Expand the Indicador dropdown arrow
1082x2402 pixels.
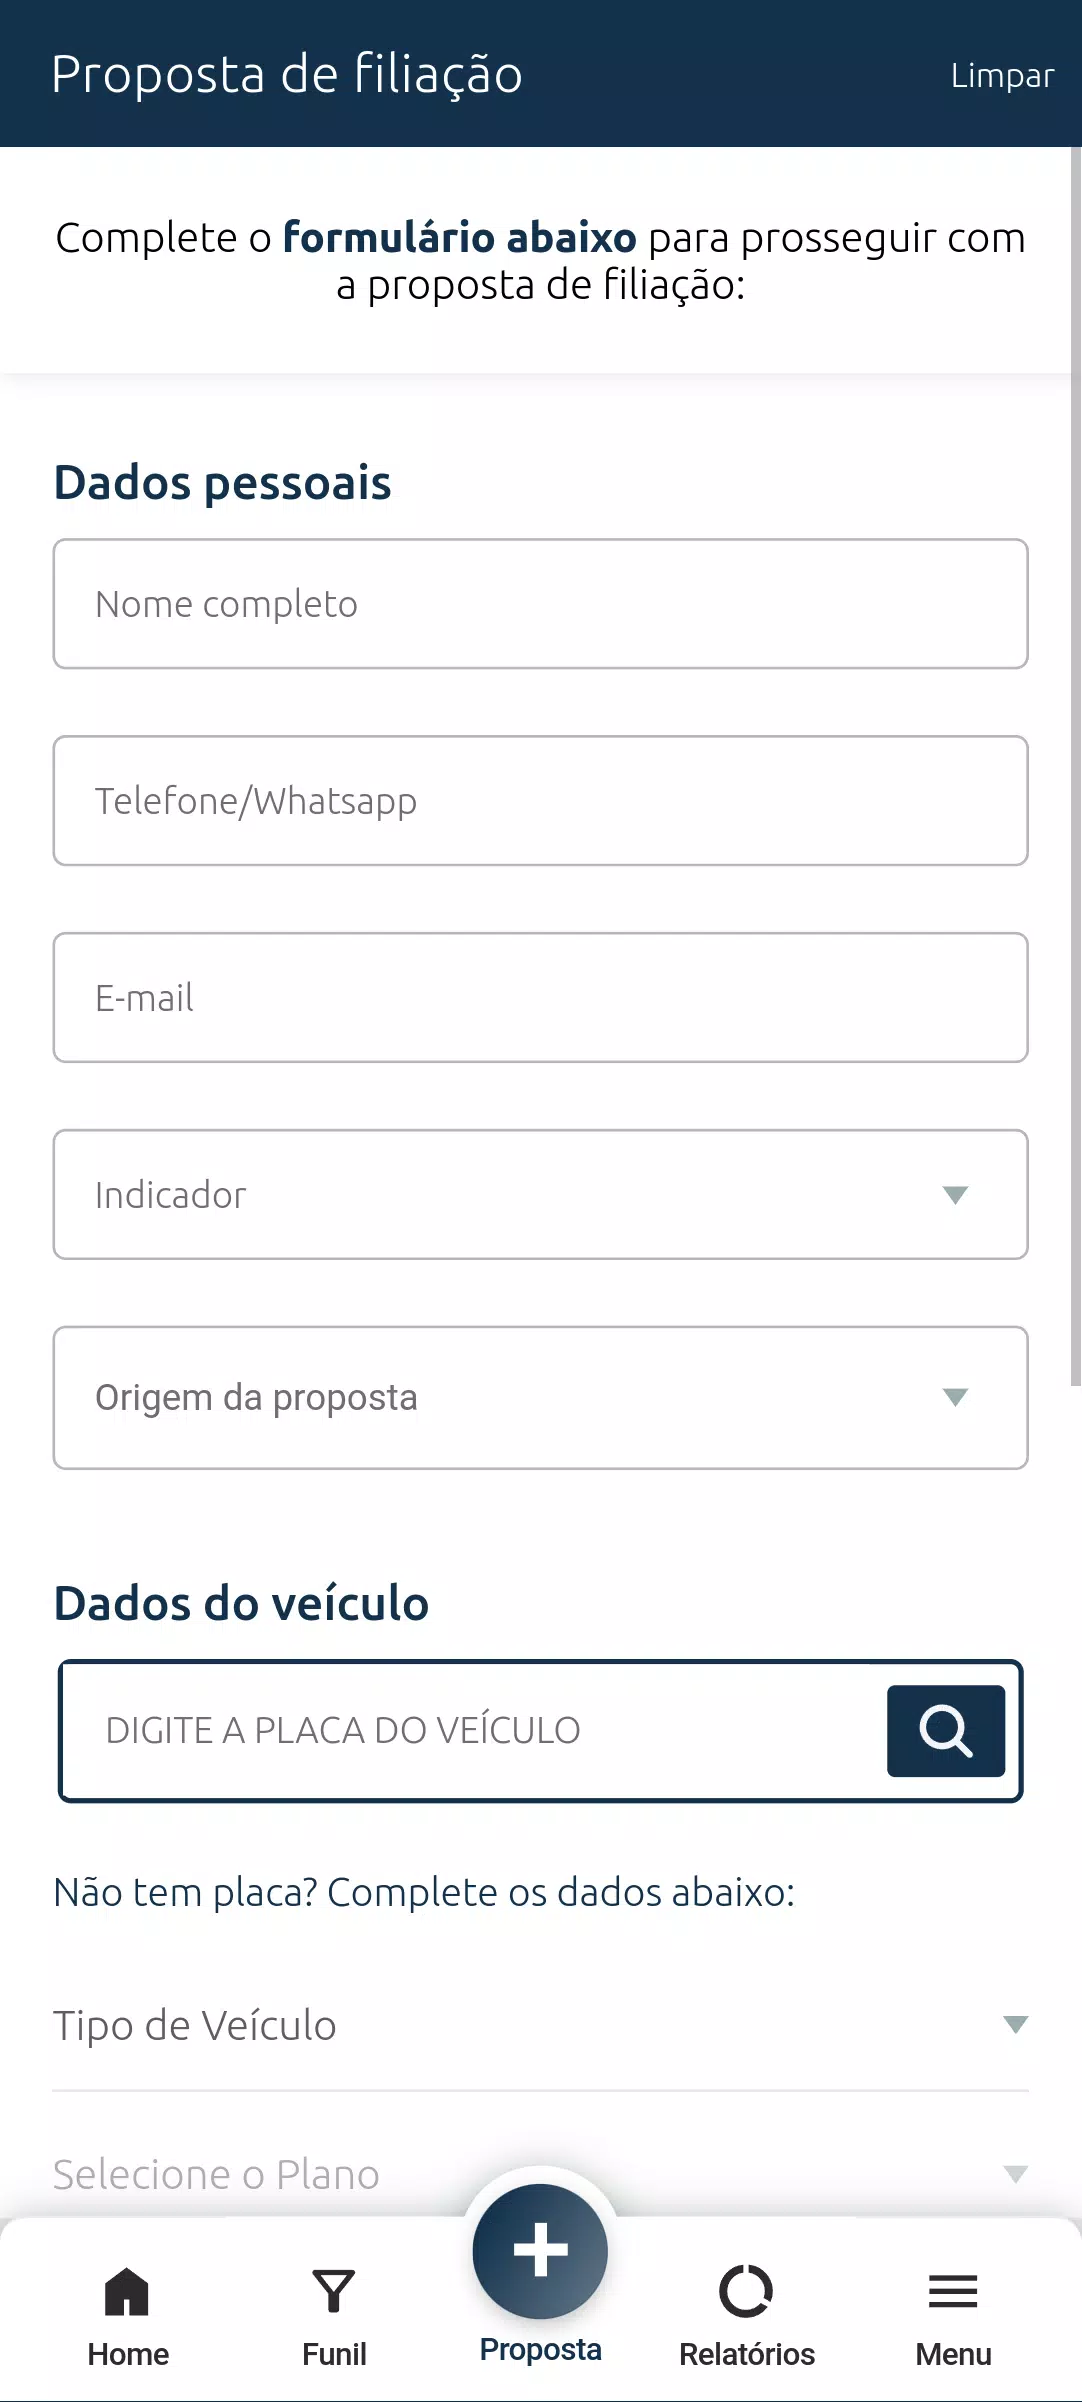coord(955,1195)
